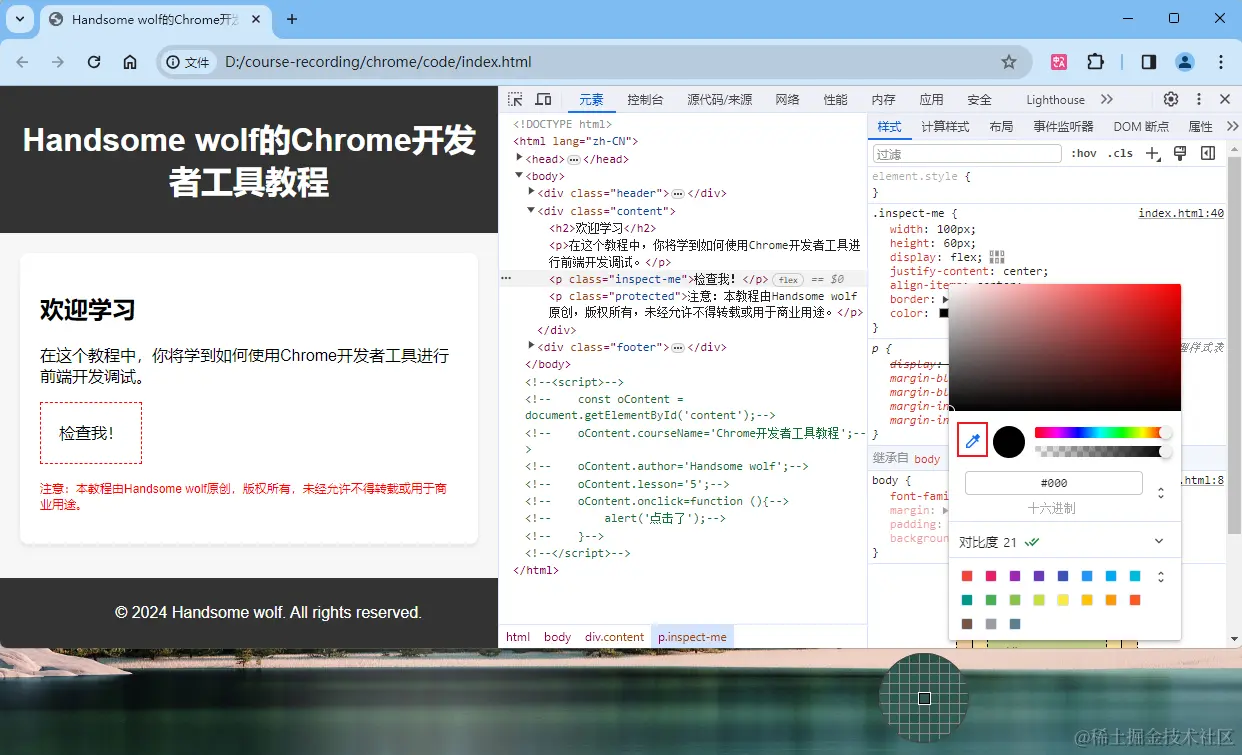Viewport: 1242px width, 755px height.
Task: Click the ellipsis after the head element
Action: tap(574, 160)
